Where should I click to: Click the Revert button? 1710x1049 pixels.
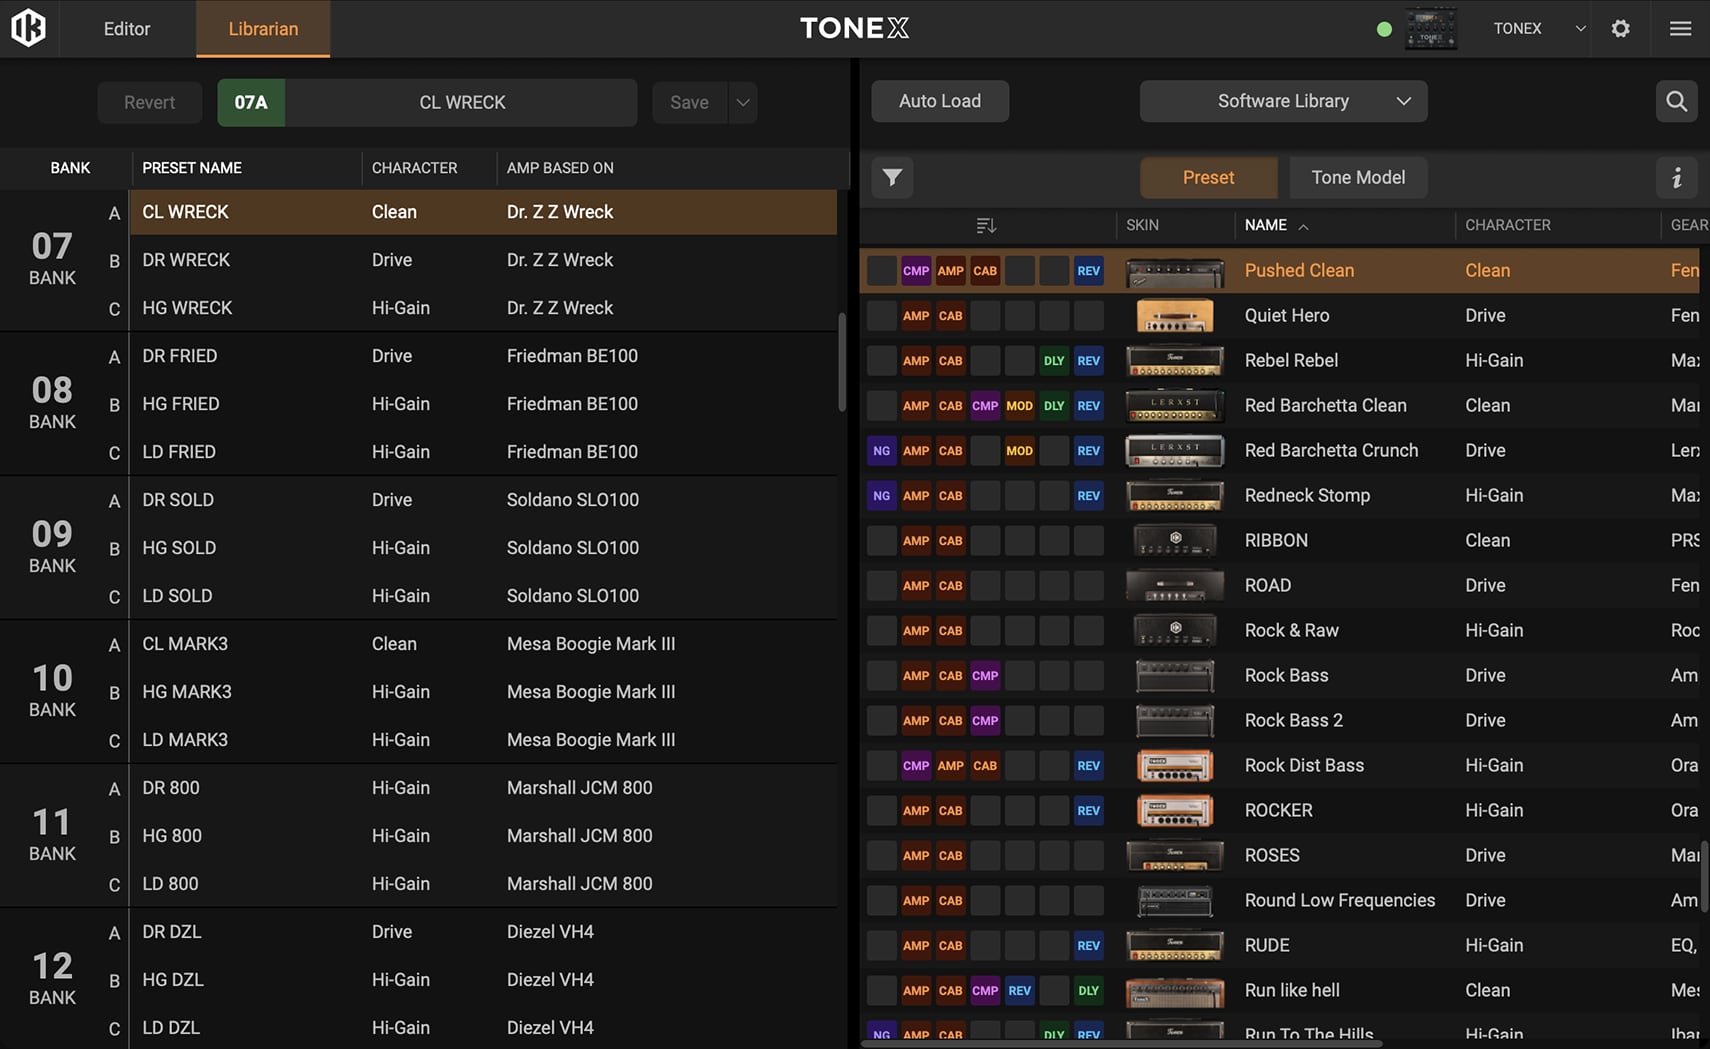[x=149, y=102]
